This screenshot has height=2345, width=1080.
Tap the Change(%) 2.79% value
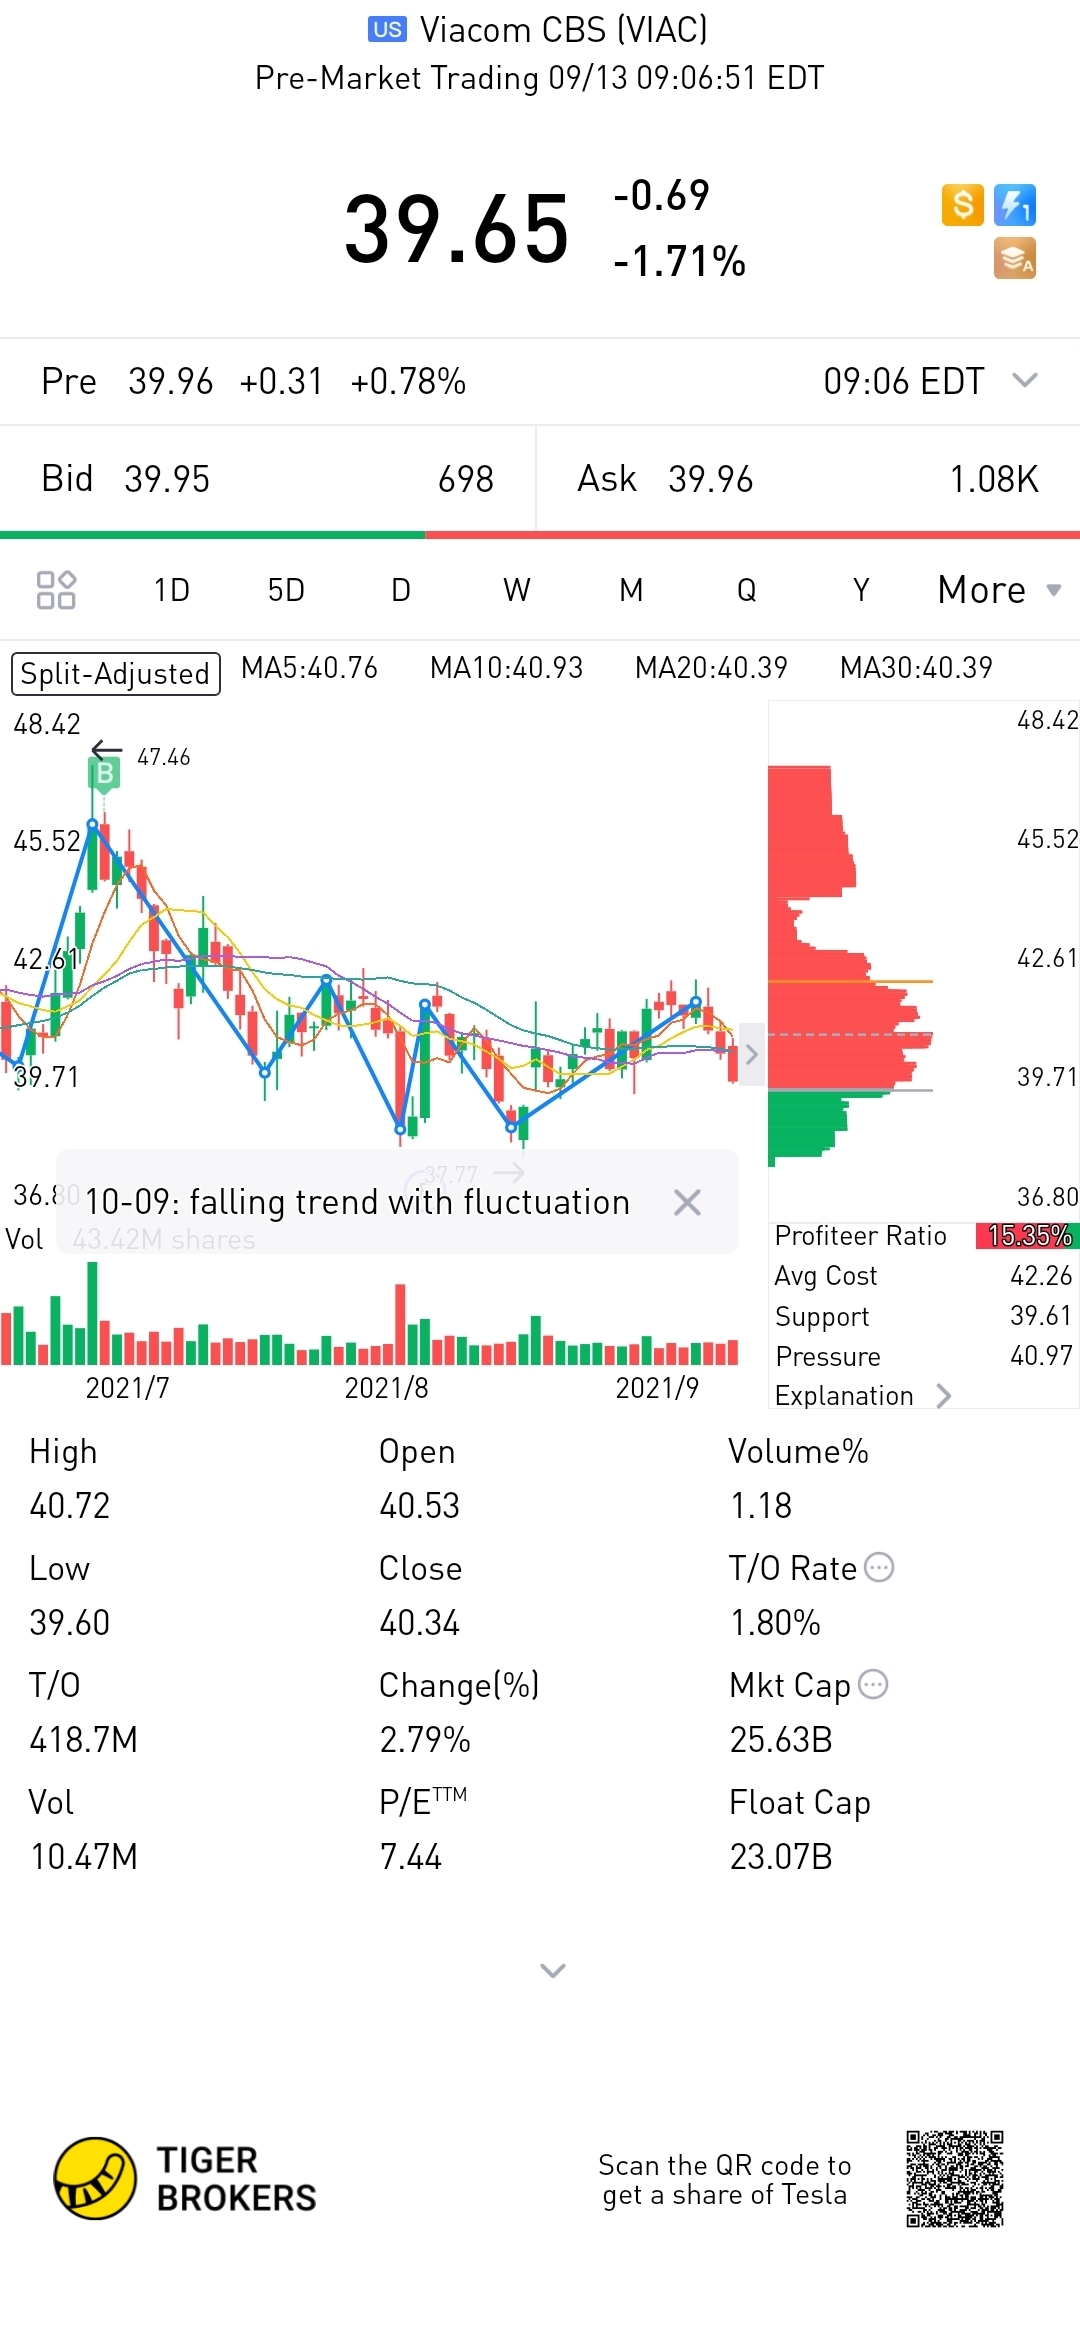tap(425, 1740)
